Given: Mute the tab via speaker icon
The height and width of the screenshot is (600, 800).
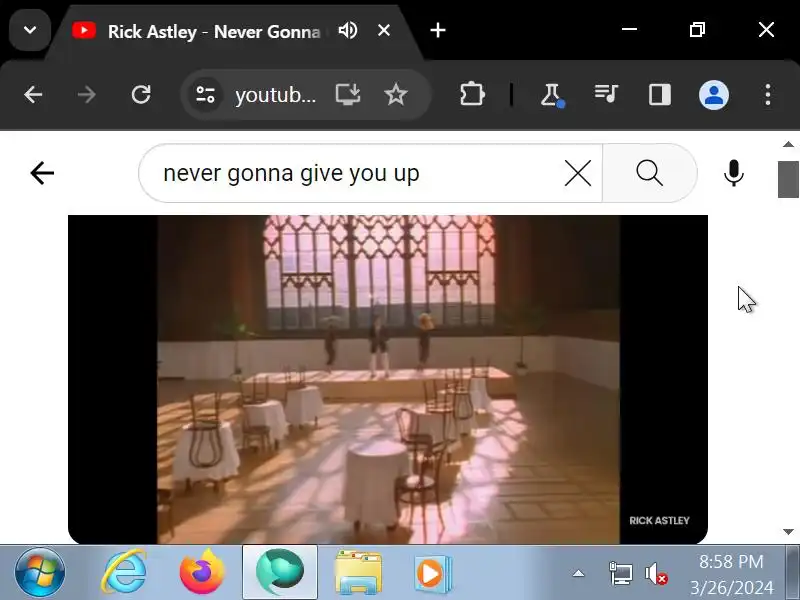Looking at the screenshot, I should pos(348,31).
